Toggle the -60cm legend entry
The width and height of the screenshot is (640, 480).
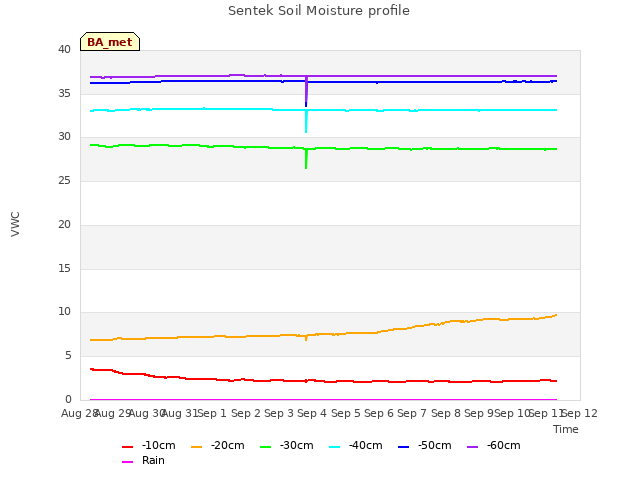(x=493, y=445)
